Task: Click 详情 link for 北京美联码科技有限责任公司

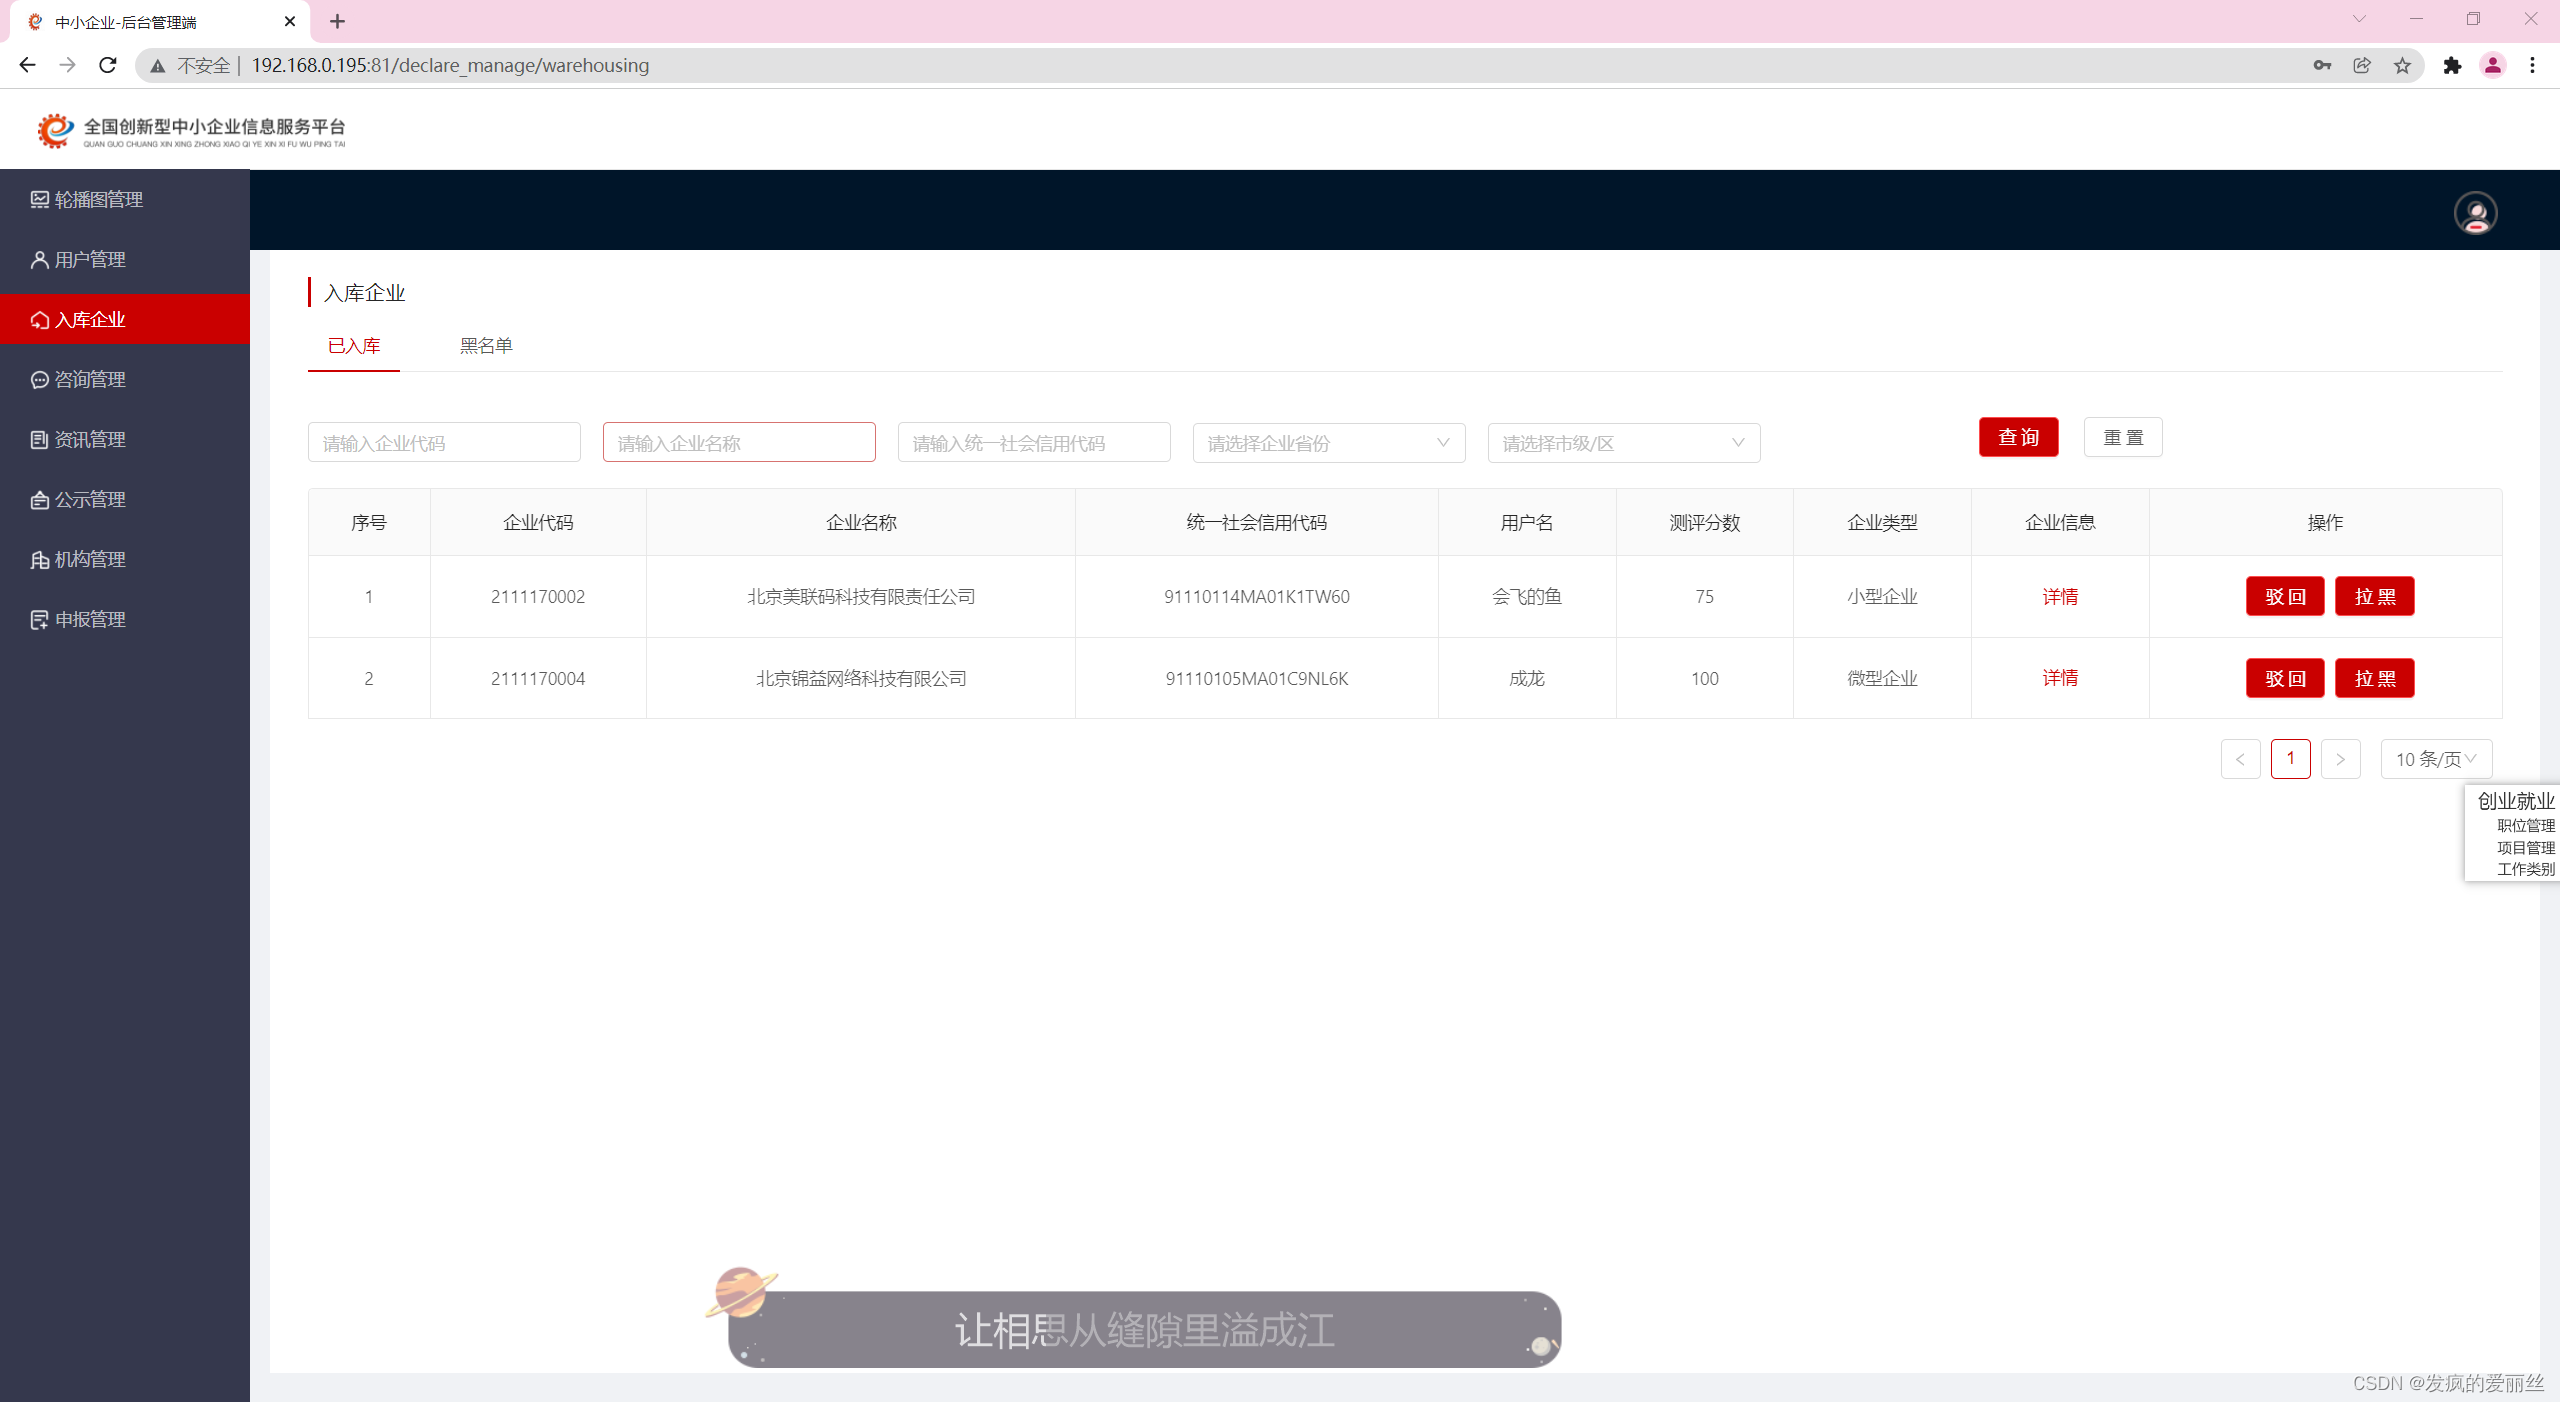Action: tap(2060, 597)
